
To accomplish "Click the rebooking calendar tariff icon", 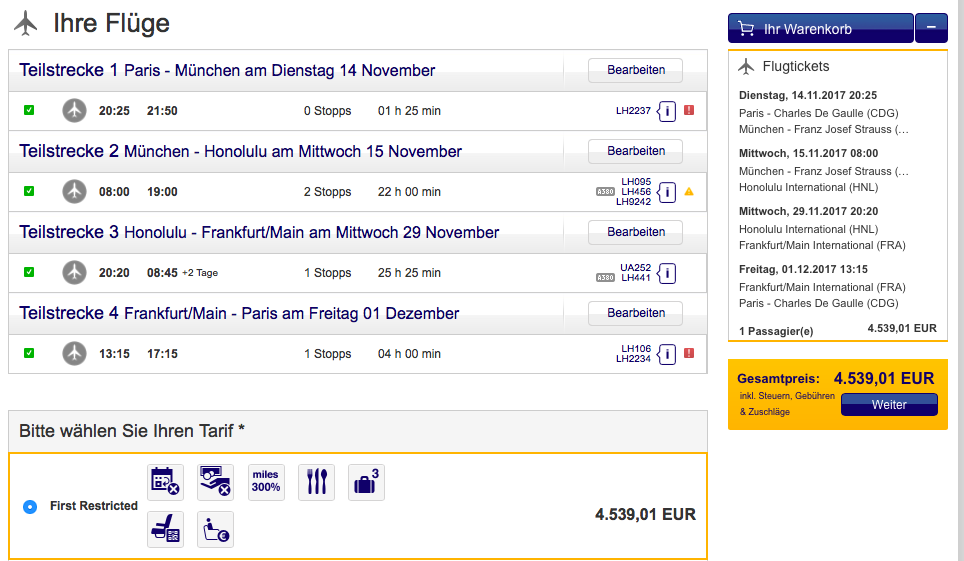I will pyautogui.click(x=165, y=482).
